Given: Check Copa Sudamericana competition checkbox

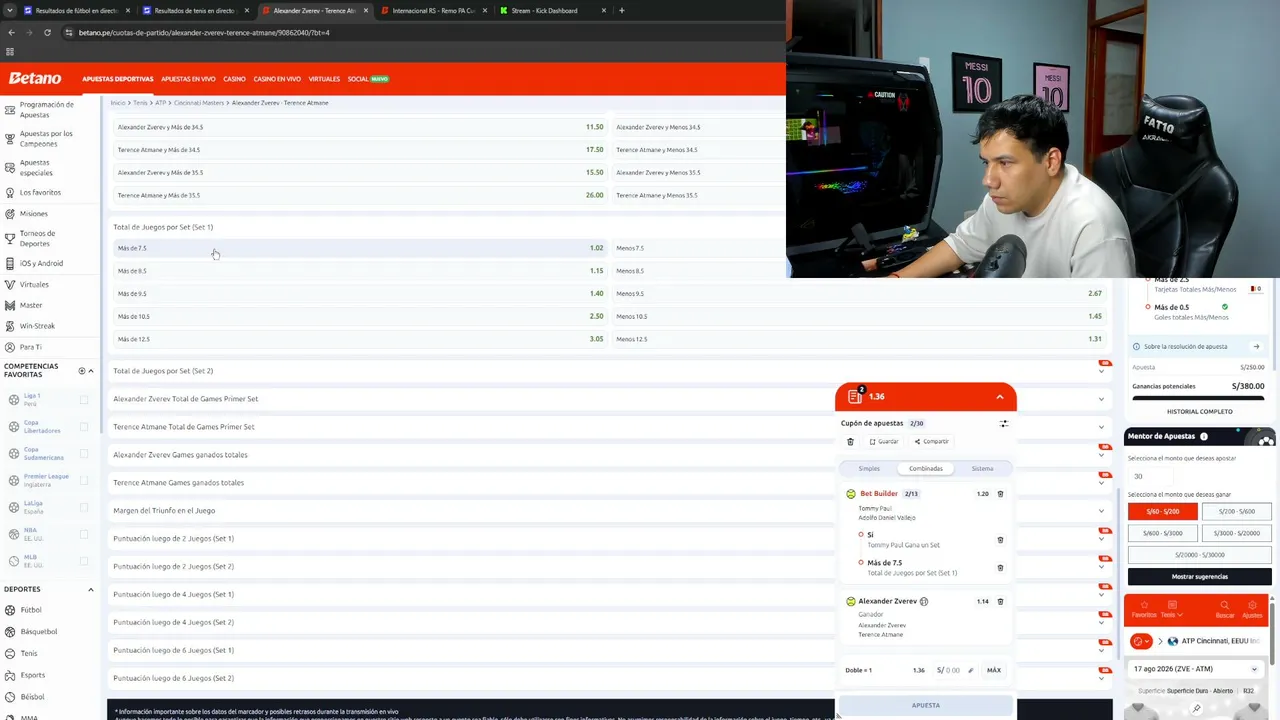Looking at the screenshot, I should click(x=84, y=454).
